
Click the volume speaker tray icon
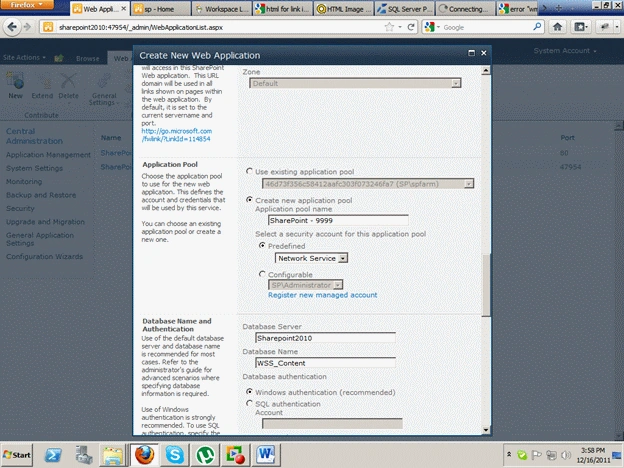566,454
